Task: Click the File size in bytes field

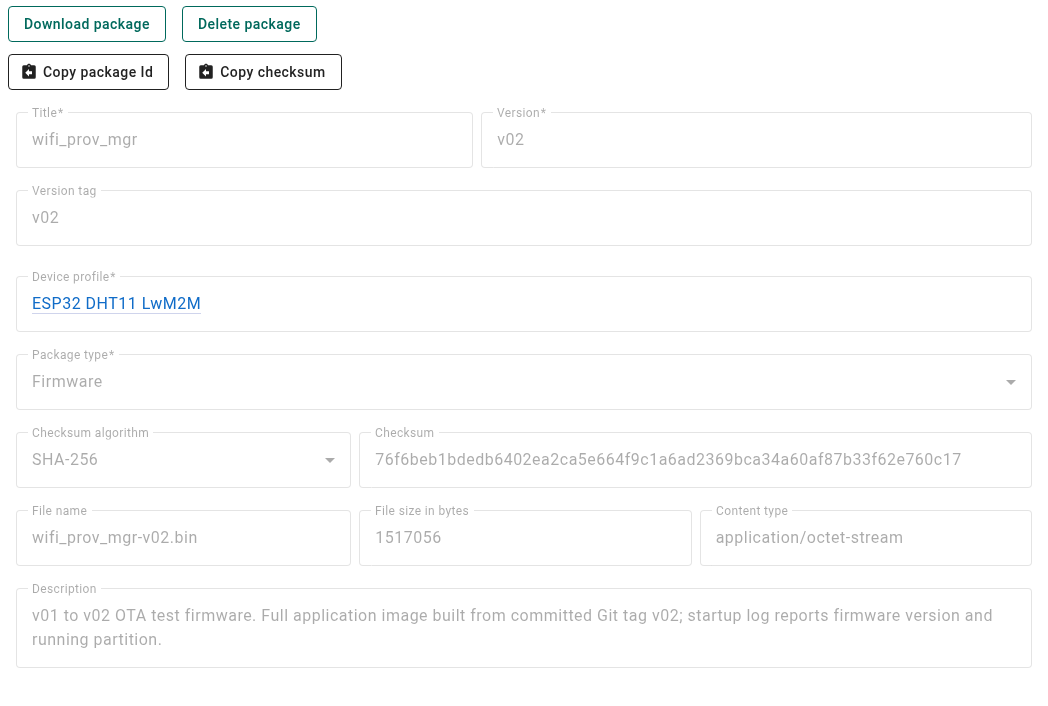Action: (x=525, y=538)
